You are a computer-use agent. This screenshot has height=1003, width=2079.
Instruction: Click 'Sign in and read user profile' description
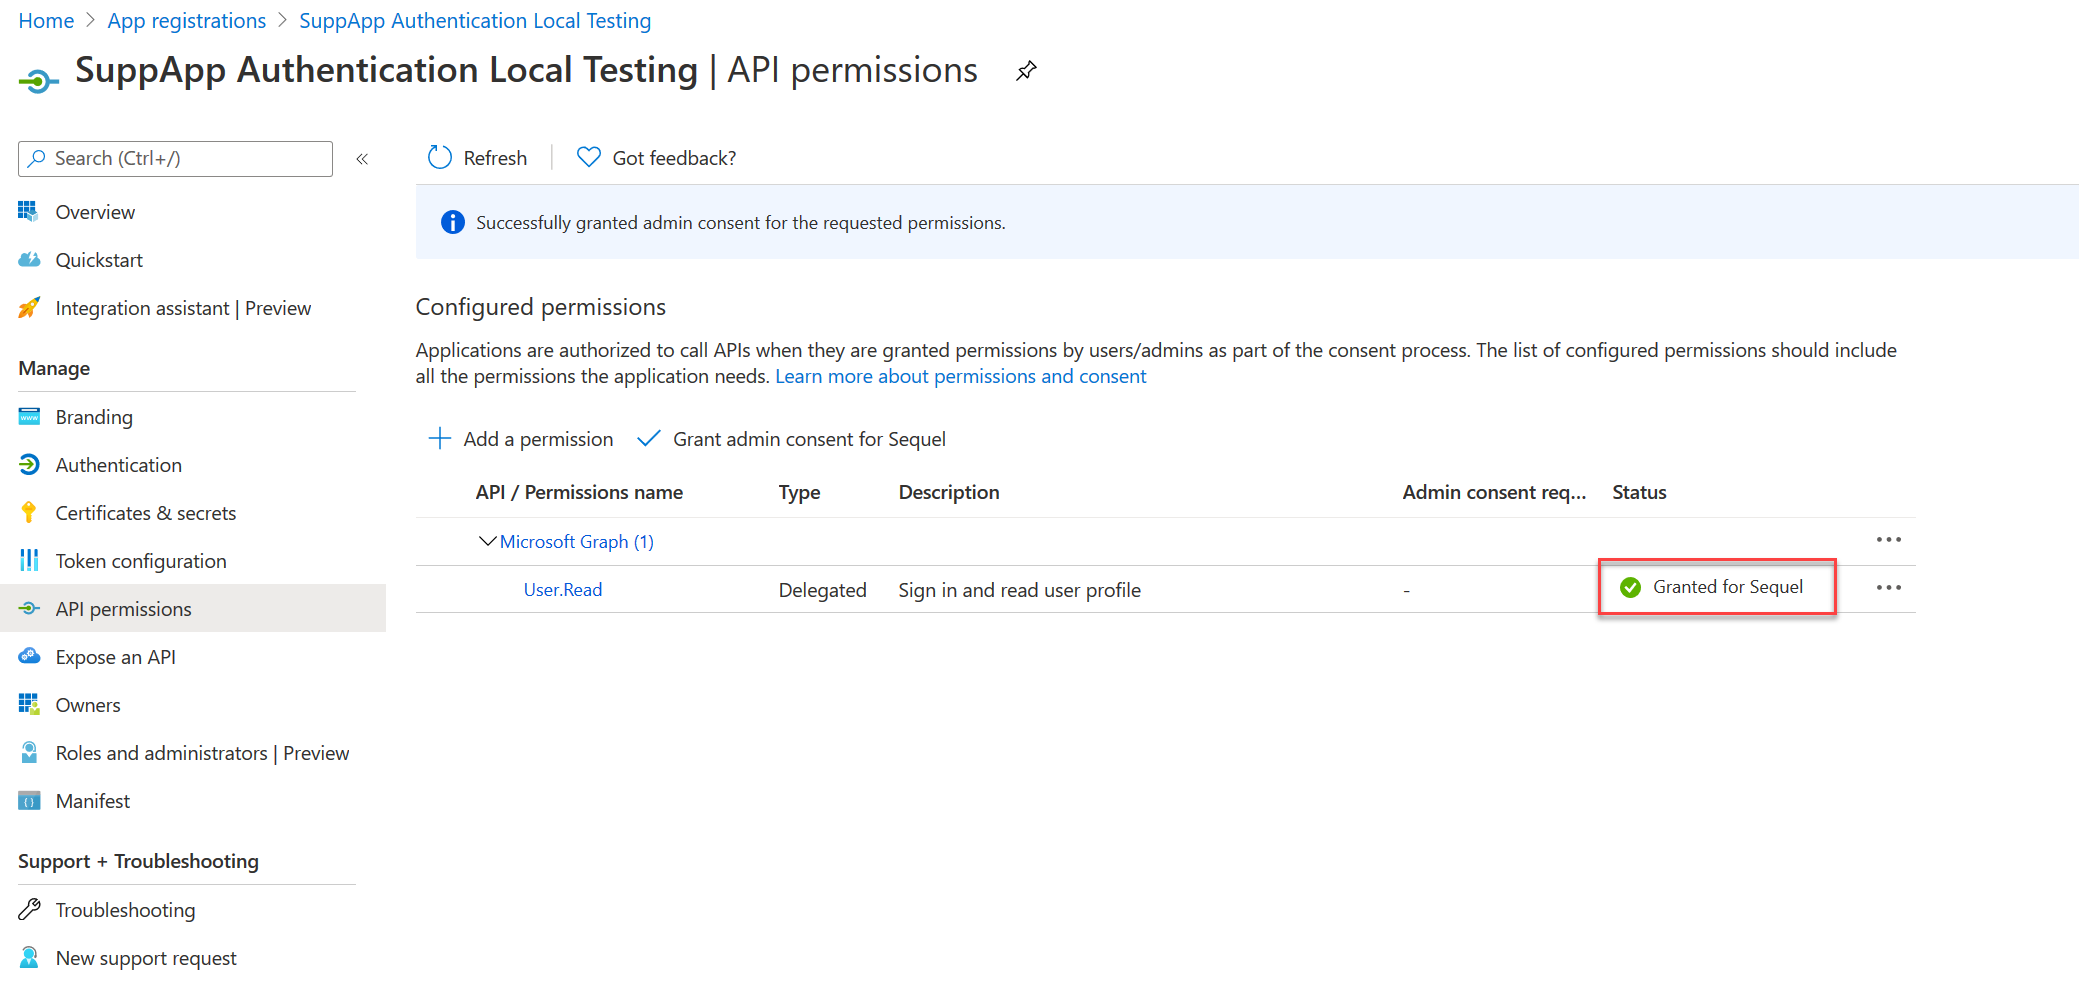click(x=1019, y=590)
